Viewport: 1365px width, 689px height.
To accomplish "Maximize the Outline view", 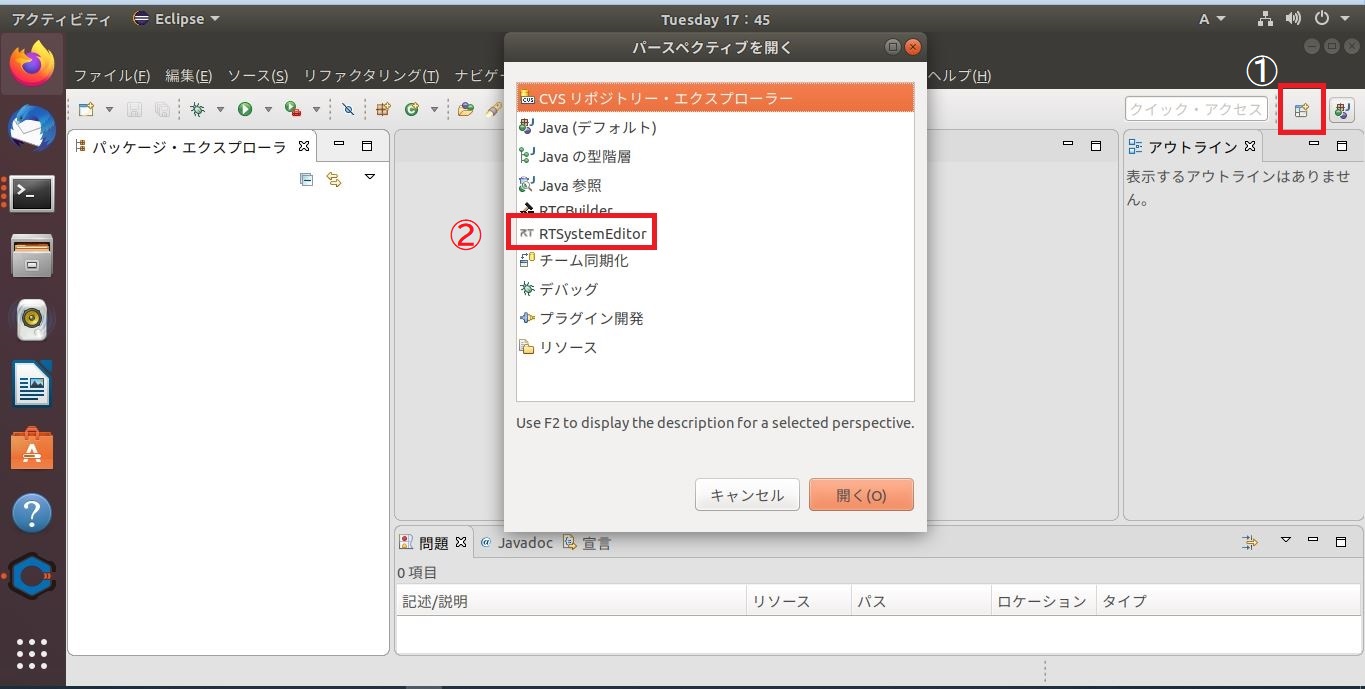I will coord(1342,146).
